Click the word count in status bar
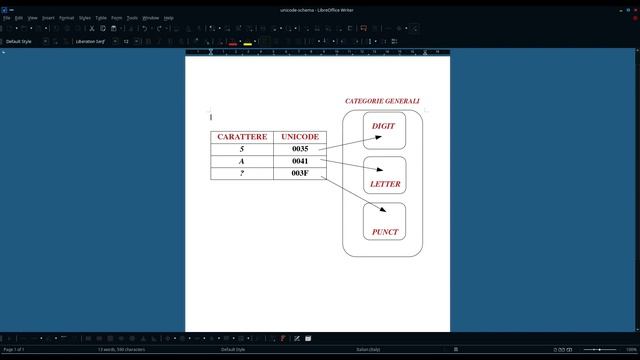This screenshot has width=640, height=360. (121, 349)
